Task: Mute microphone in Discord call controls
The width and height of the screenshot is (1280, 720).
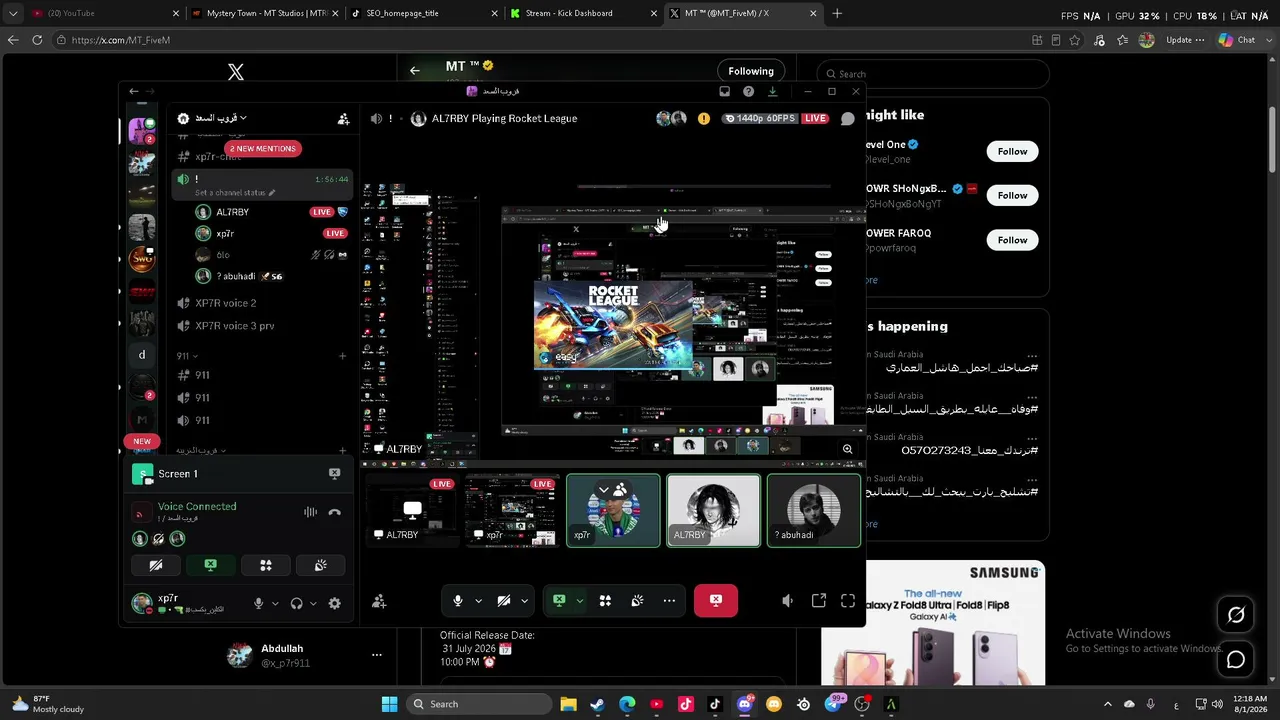Action: 458,601
